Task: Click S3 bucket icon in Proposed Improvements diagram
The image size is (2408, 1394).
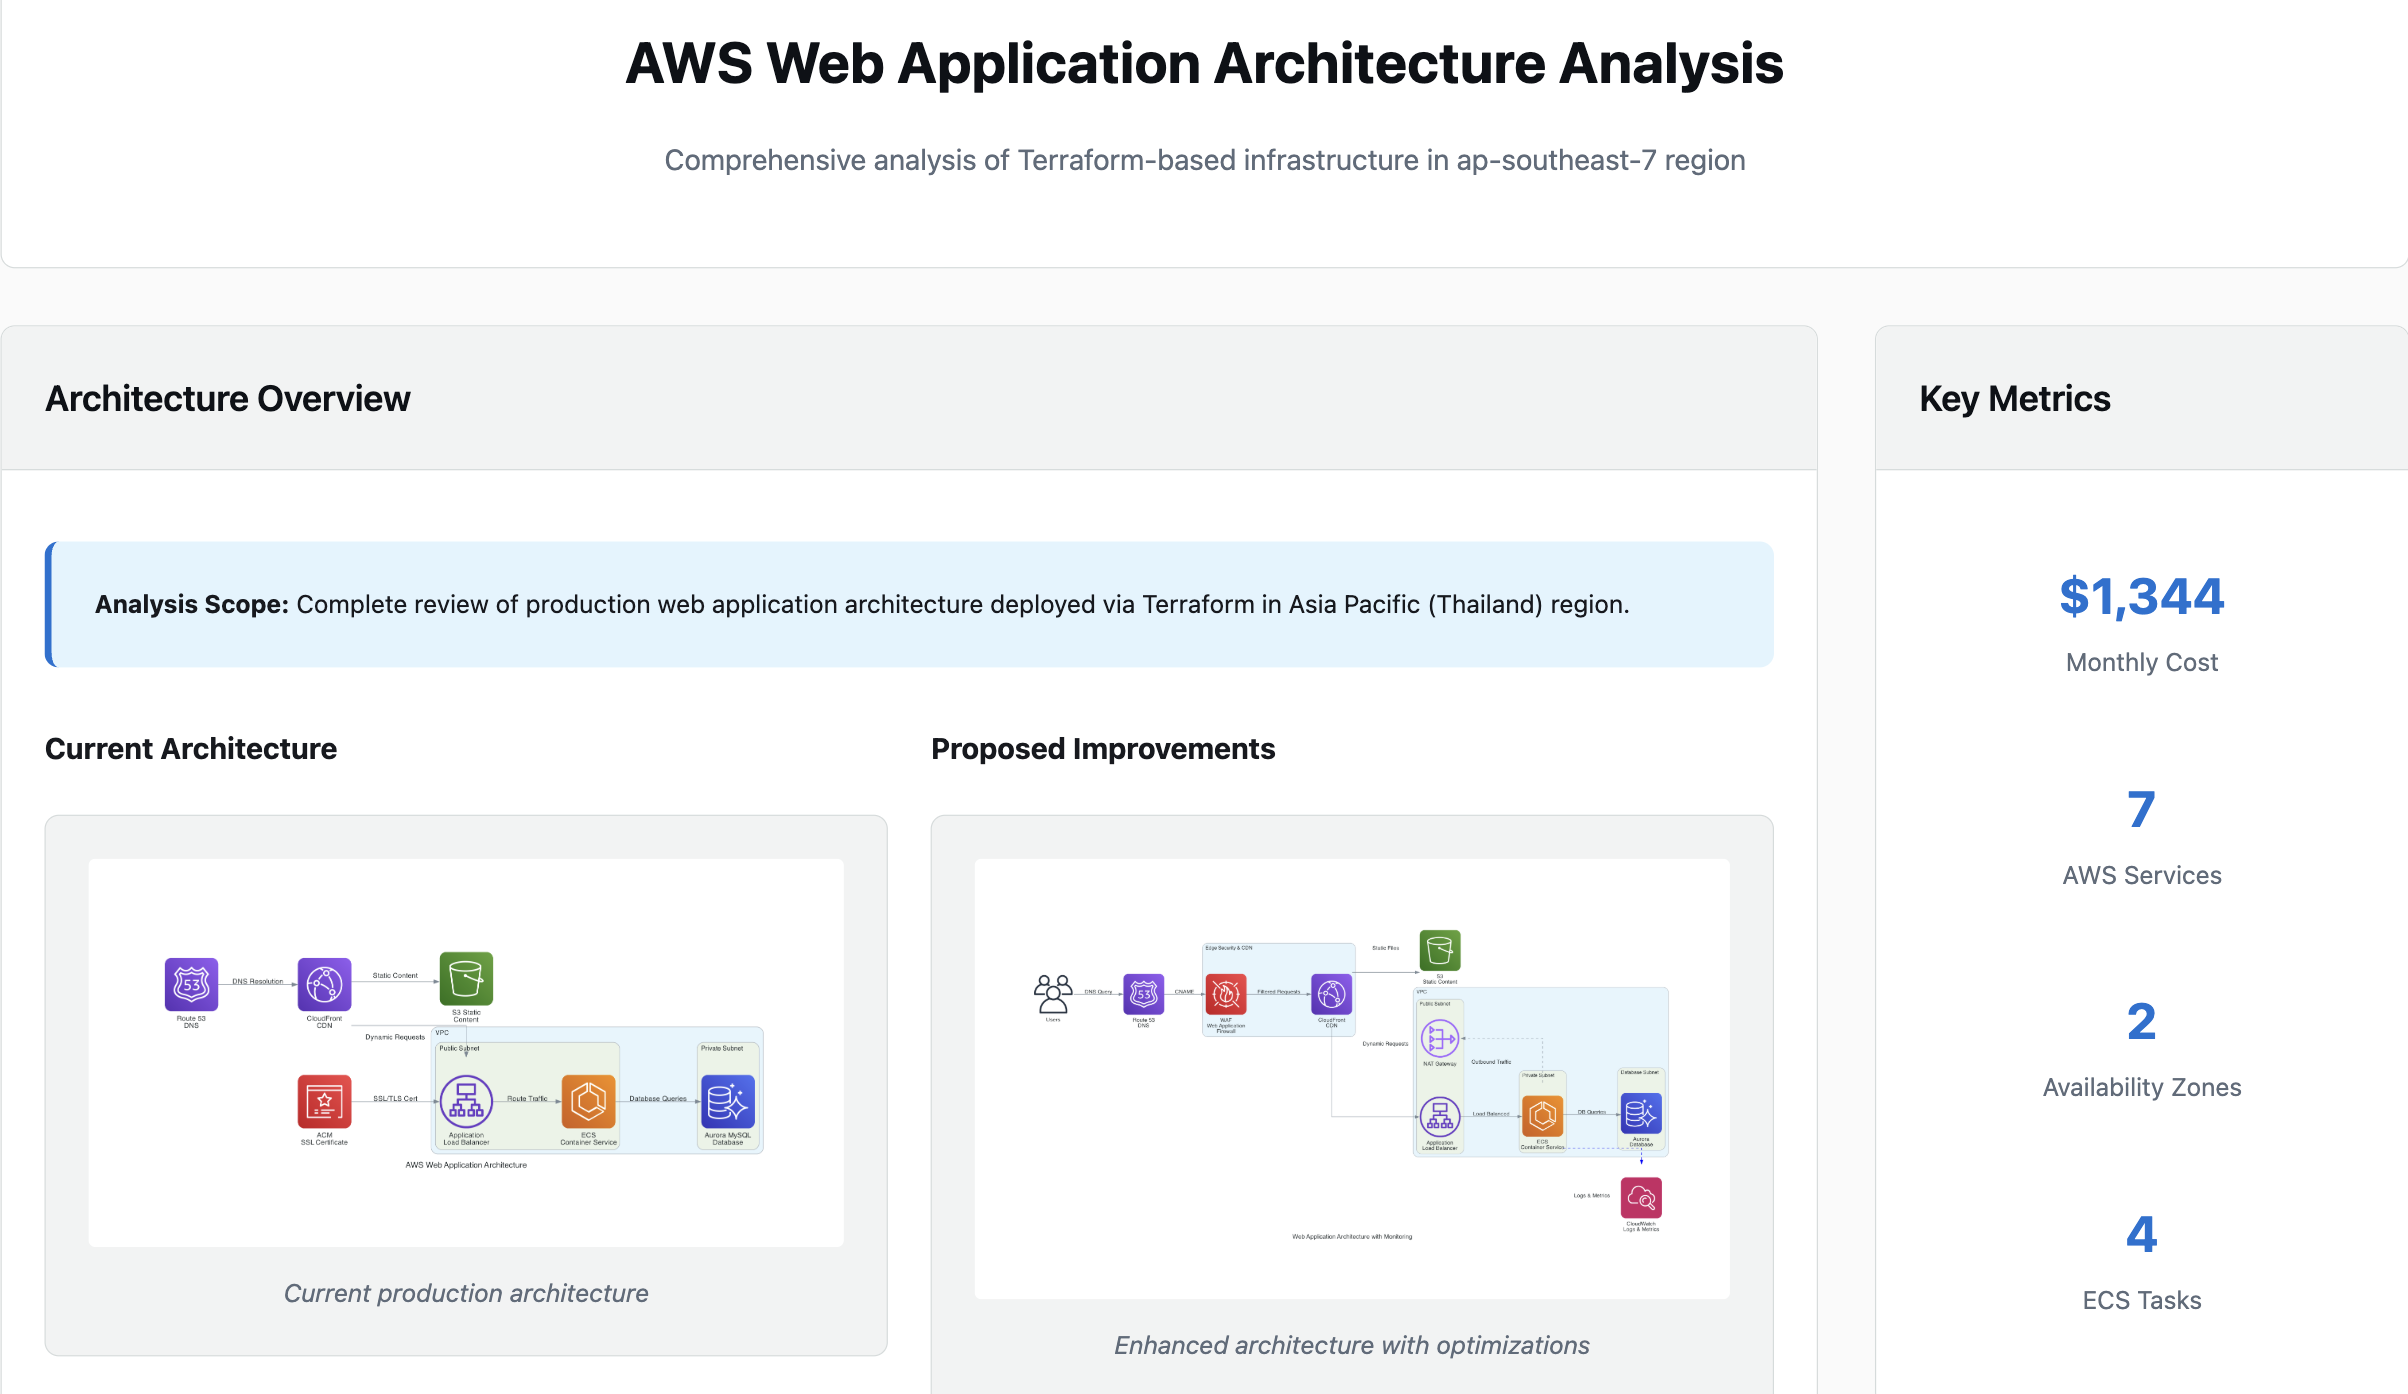Action: click(x=1439, y=950)
